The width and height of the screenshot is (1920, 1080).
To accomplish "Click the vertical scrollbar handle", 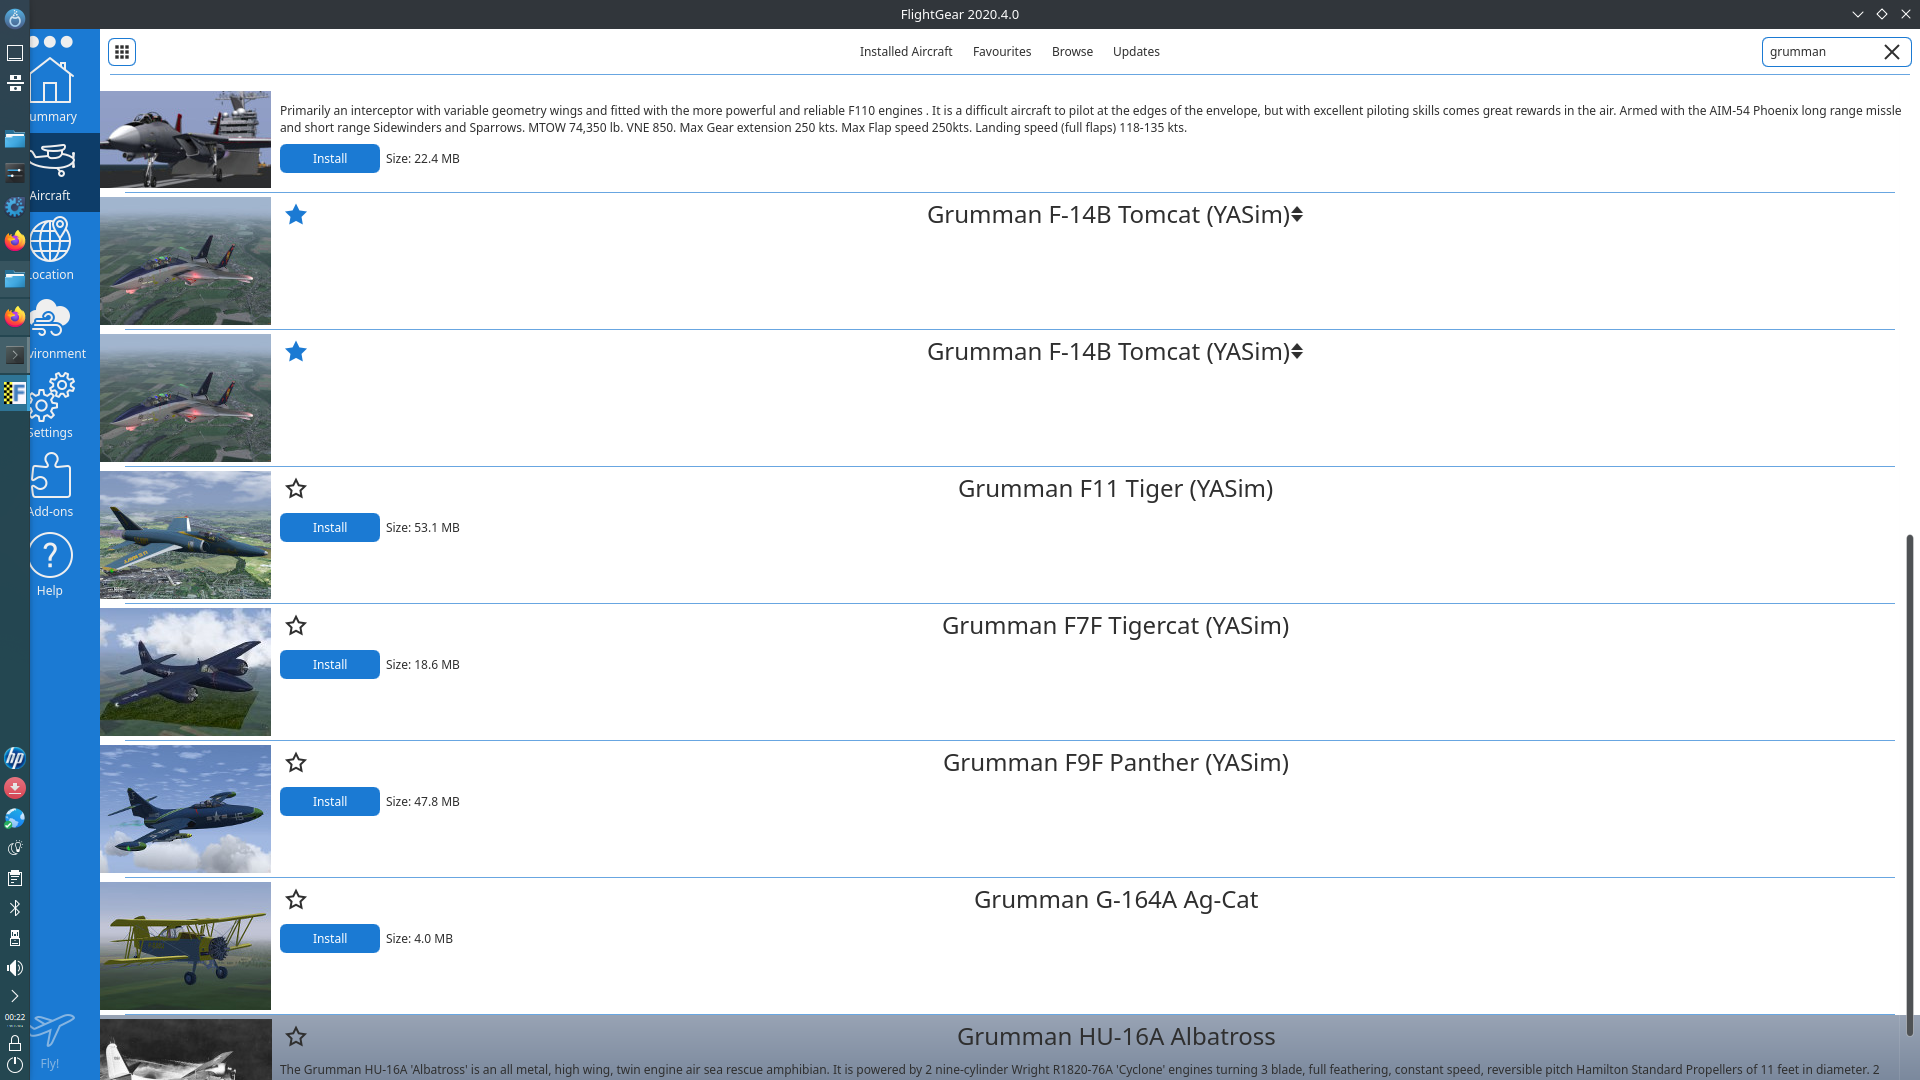I will pyautogui.click(x=1909, y=785).
